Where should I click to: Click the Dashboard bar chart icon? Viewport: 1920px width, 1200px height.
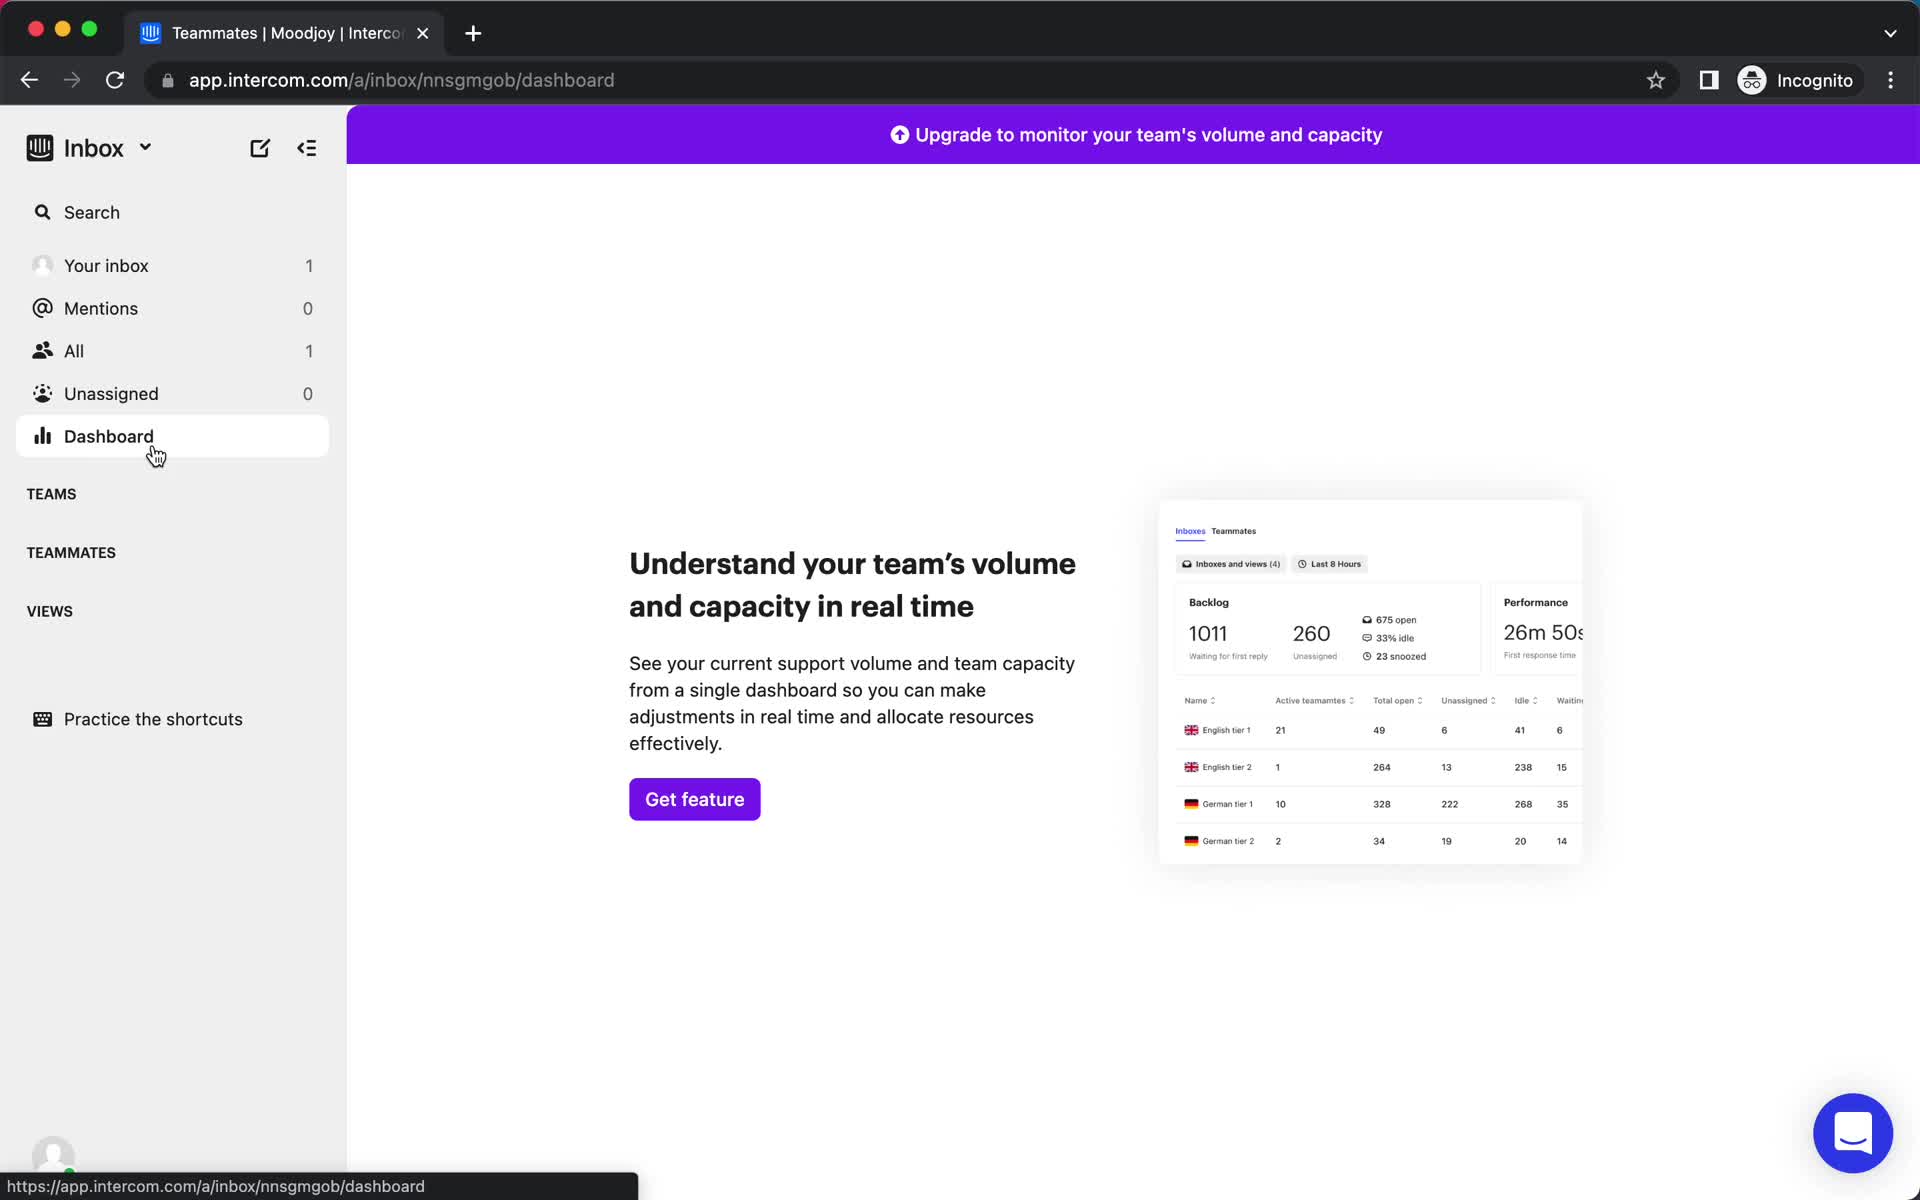(x=41, y=435)
